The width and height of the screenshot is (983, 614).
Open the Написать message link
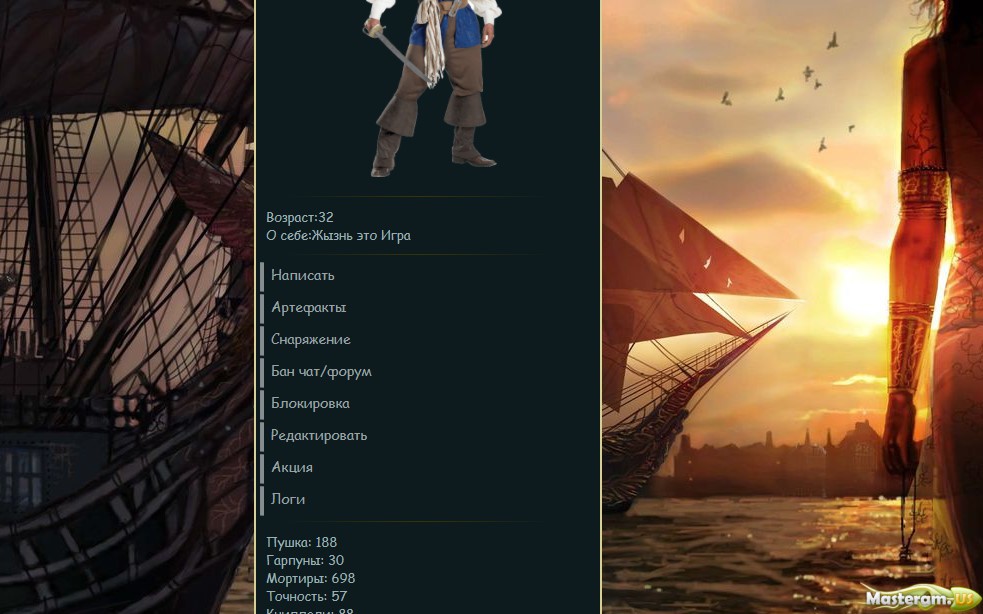(303, 275)
